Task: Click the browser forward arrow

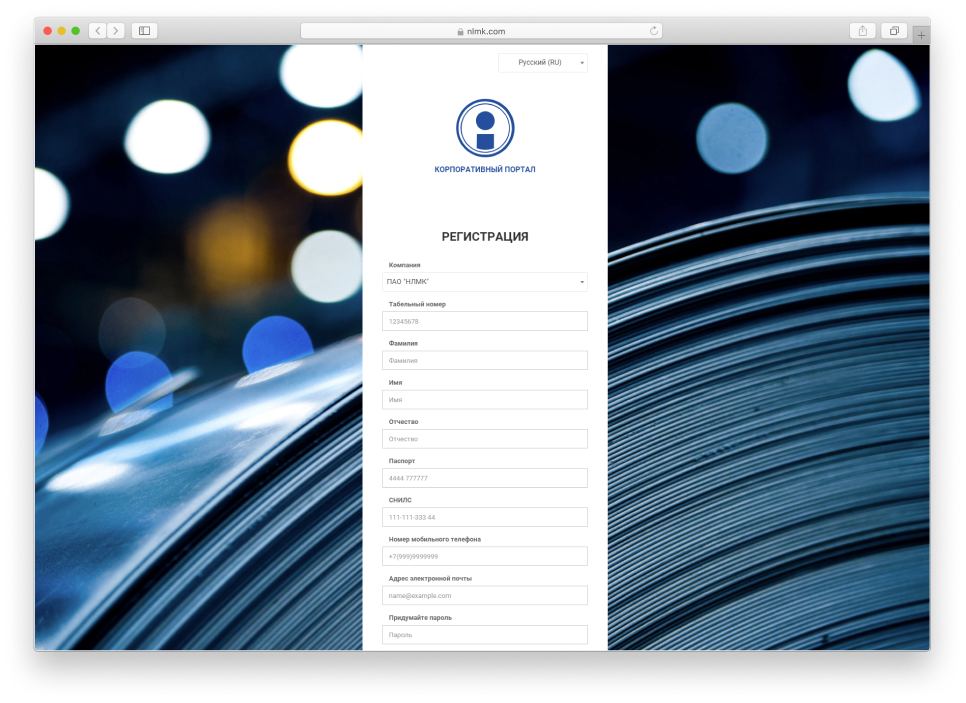Action: pos(116,31)
